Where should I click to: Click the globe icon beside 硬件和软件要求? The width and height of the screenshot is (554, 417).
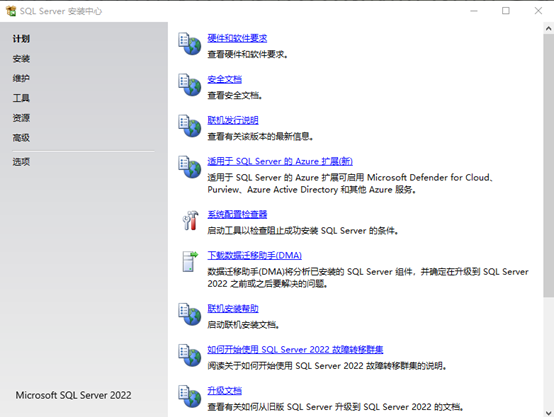point(189,44)
